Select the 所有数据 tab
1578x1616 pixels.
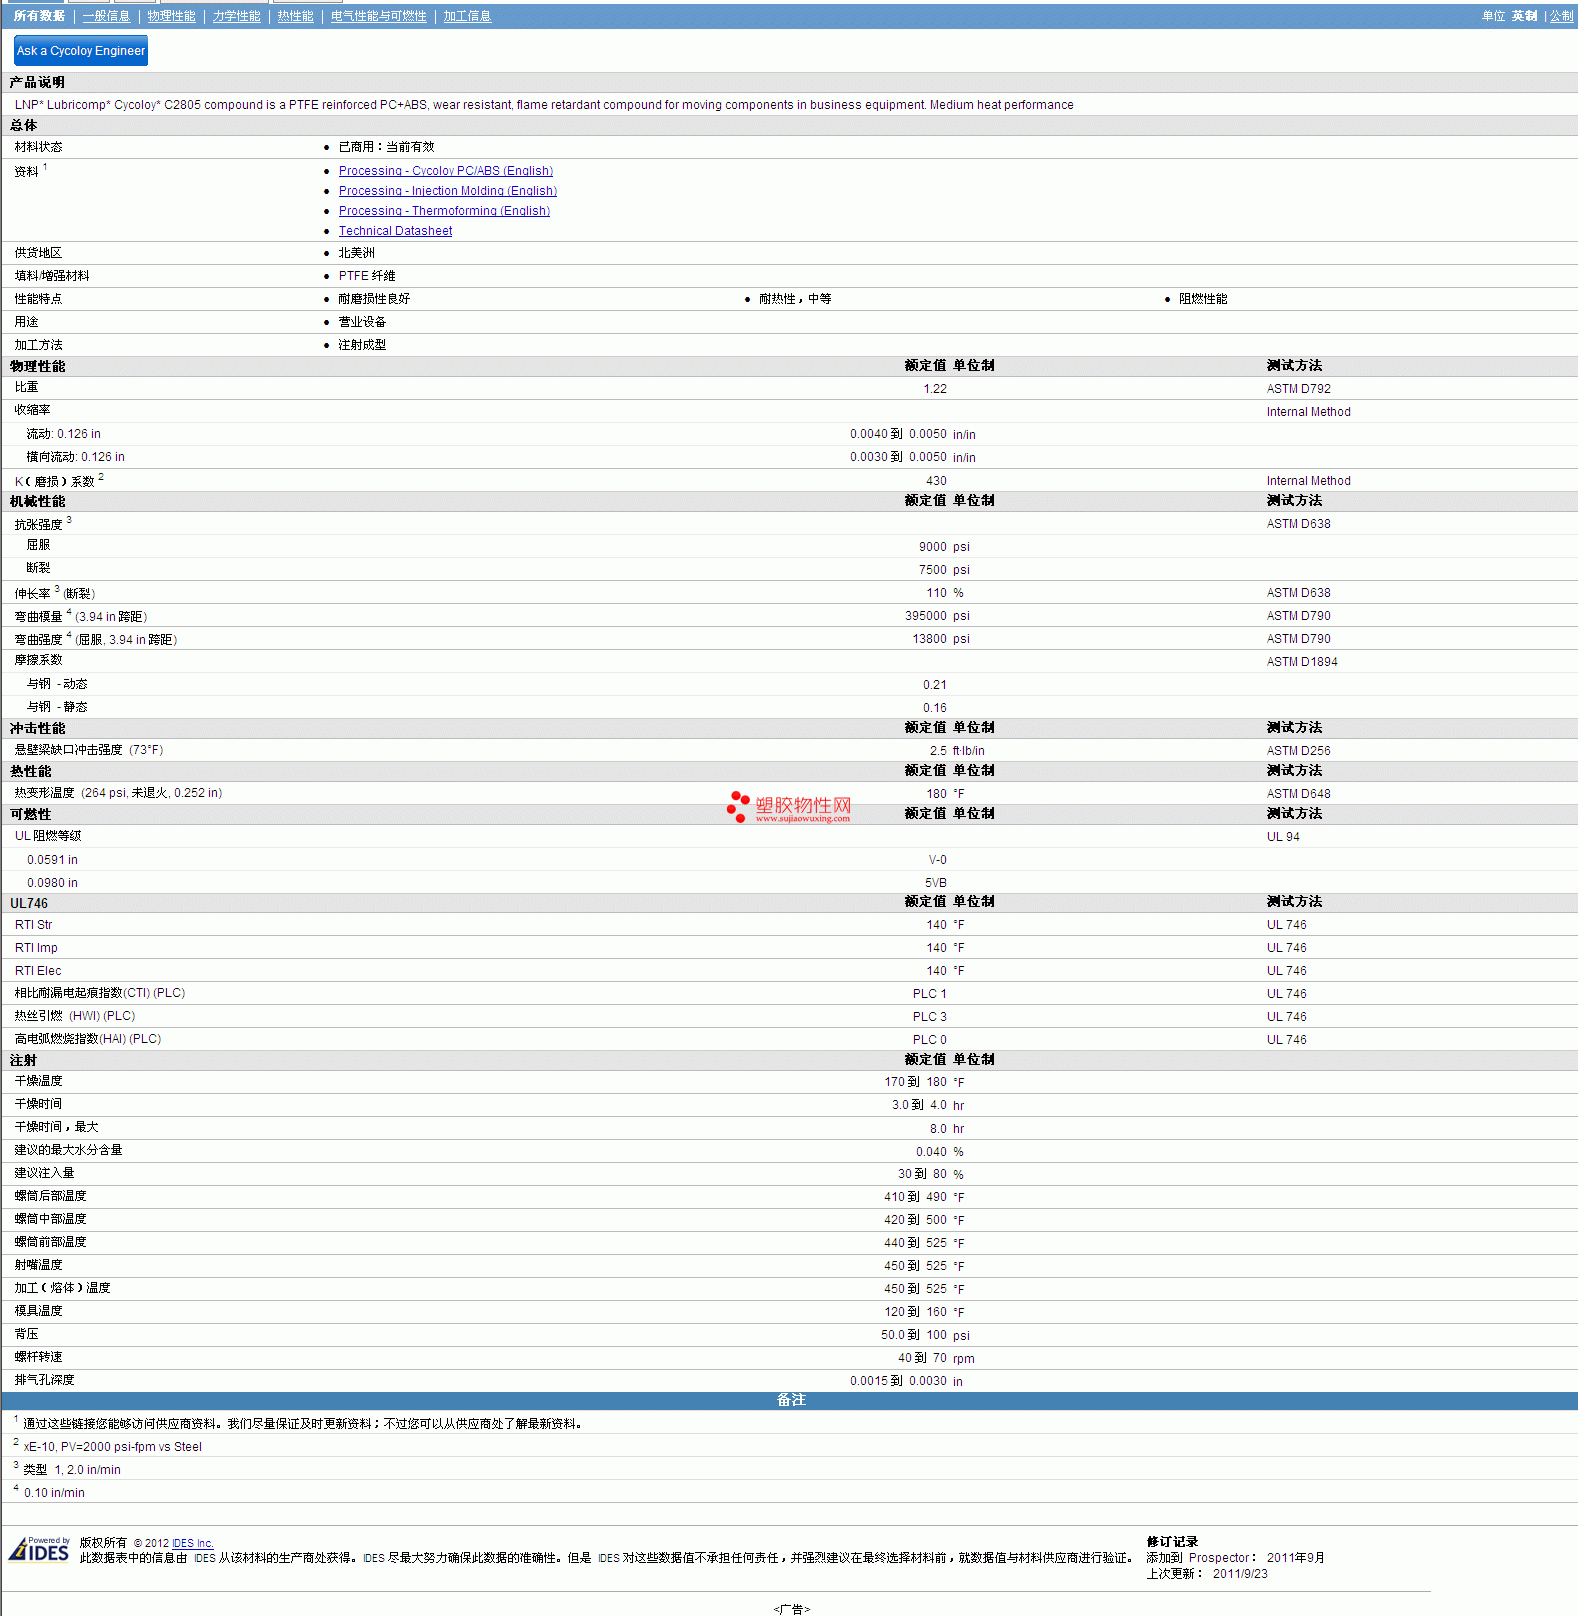point(39,16)
